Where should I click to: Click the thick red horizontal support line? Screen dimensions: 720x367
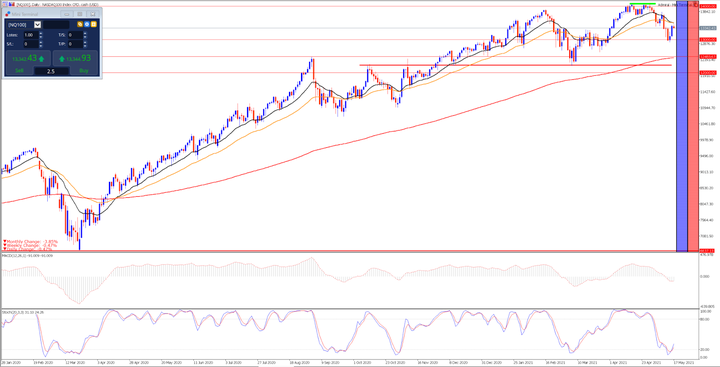[515, 65]
